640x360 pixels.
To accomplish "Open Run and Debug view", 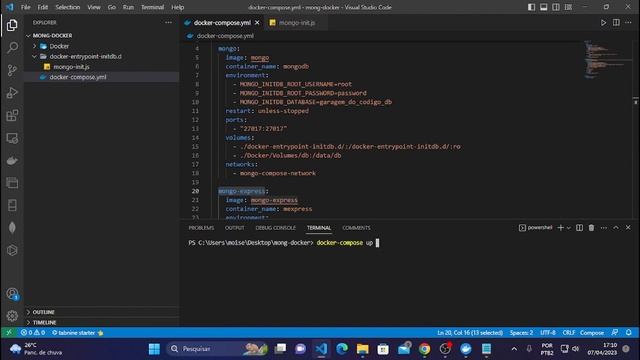I will coord(12,93).
